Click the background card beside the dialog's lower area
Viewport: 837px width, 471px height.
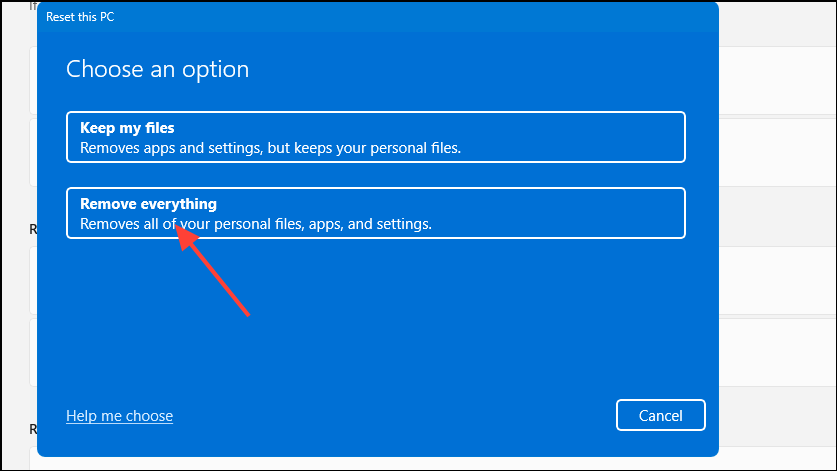[x=778, y=352]
